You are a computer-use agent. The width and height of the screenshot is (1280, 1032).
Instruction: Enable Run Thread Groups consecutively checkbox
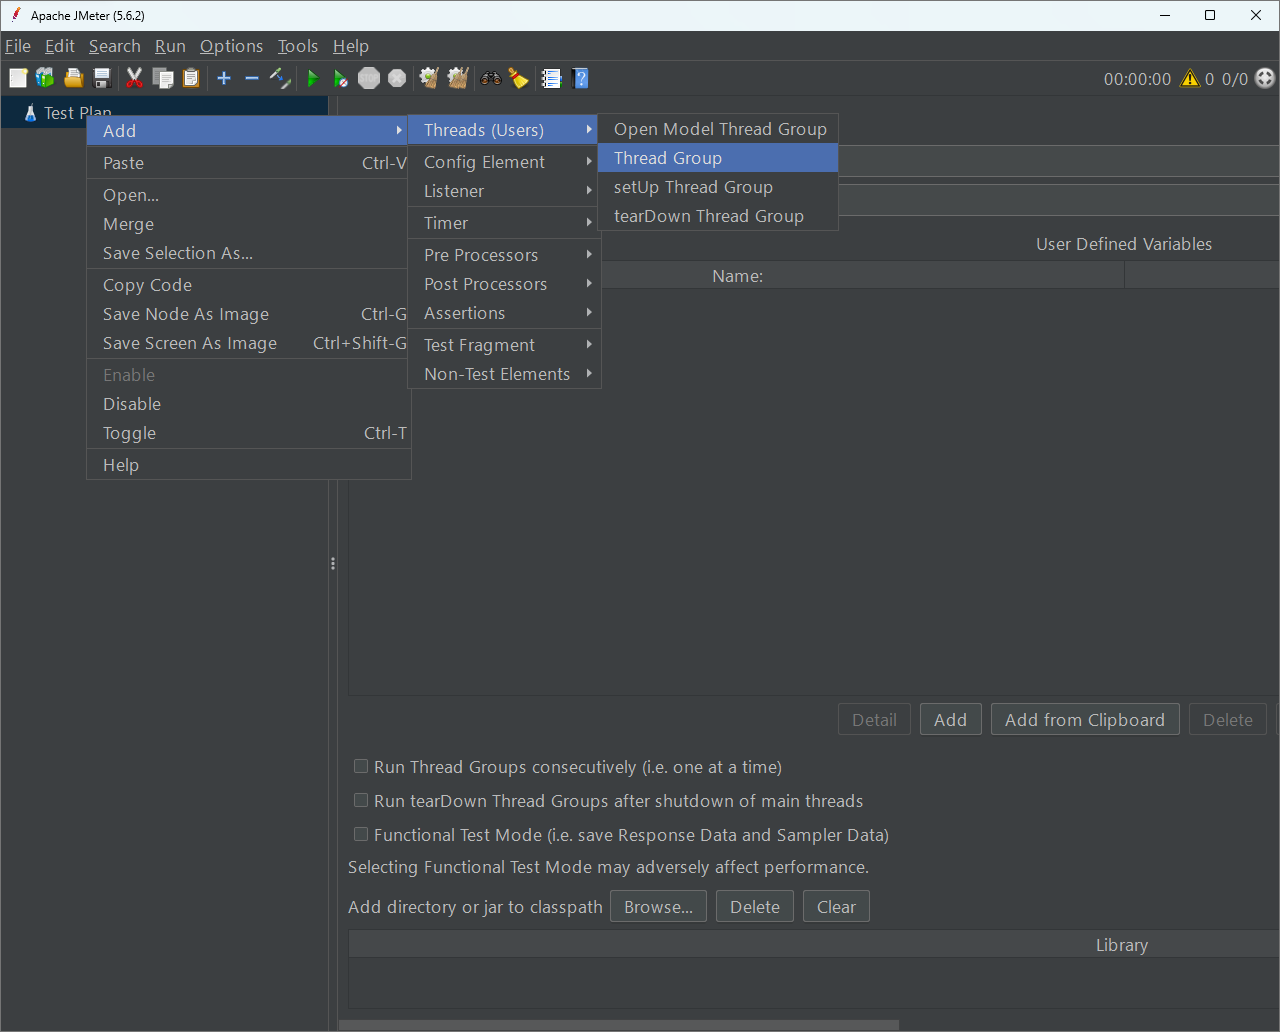(361, 767)
